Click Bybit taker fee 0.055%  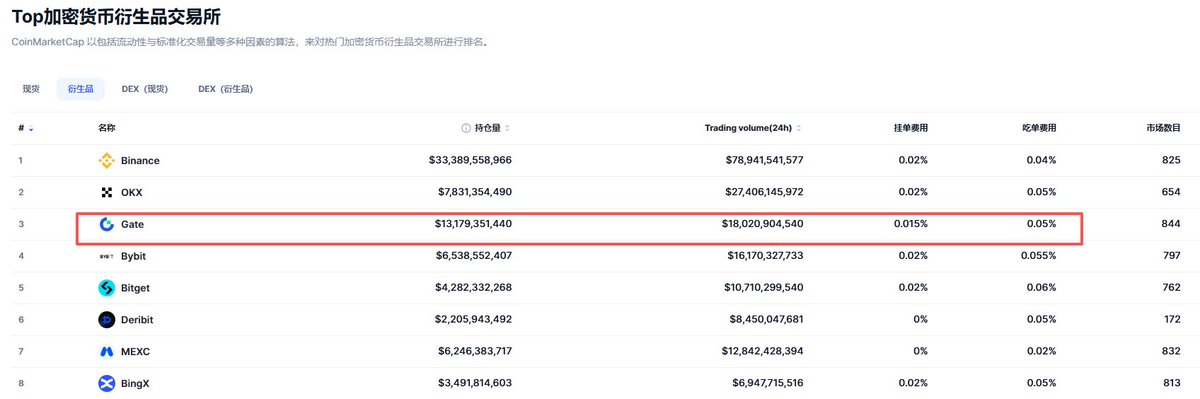click(1039, 256)
